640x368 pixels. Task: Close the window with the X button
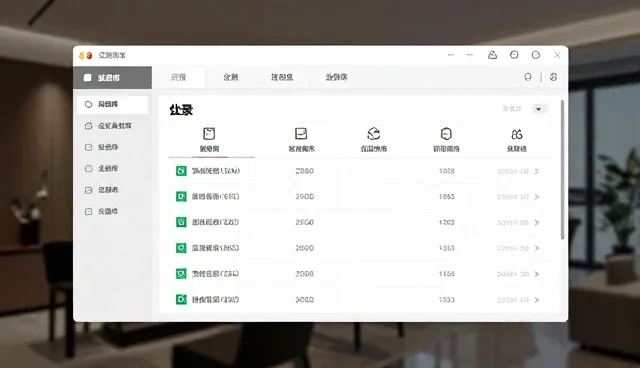pyautogui.click(x=557, y=55)
